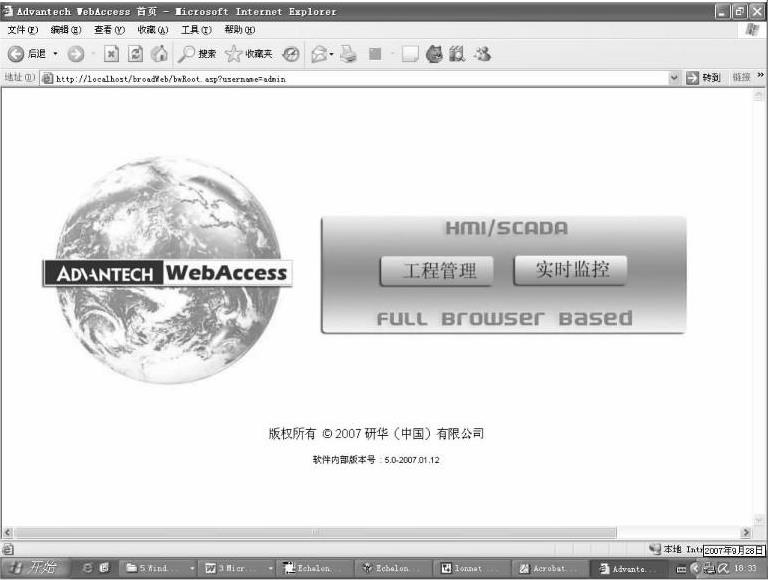Click the 转到 (Go) button
This screenshot has height=580, width=768.
[x=703, y=78]
